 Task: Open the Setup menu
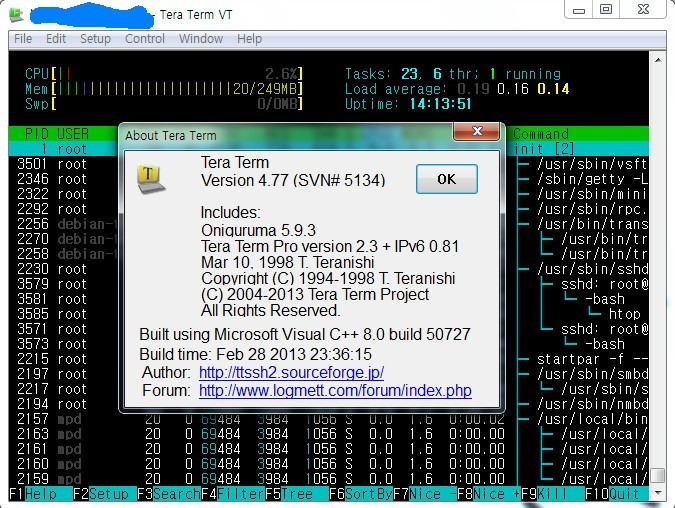click(95, 39)
